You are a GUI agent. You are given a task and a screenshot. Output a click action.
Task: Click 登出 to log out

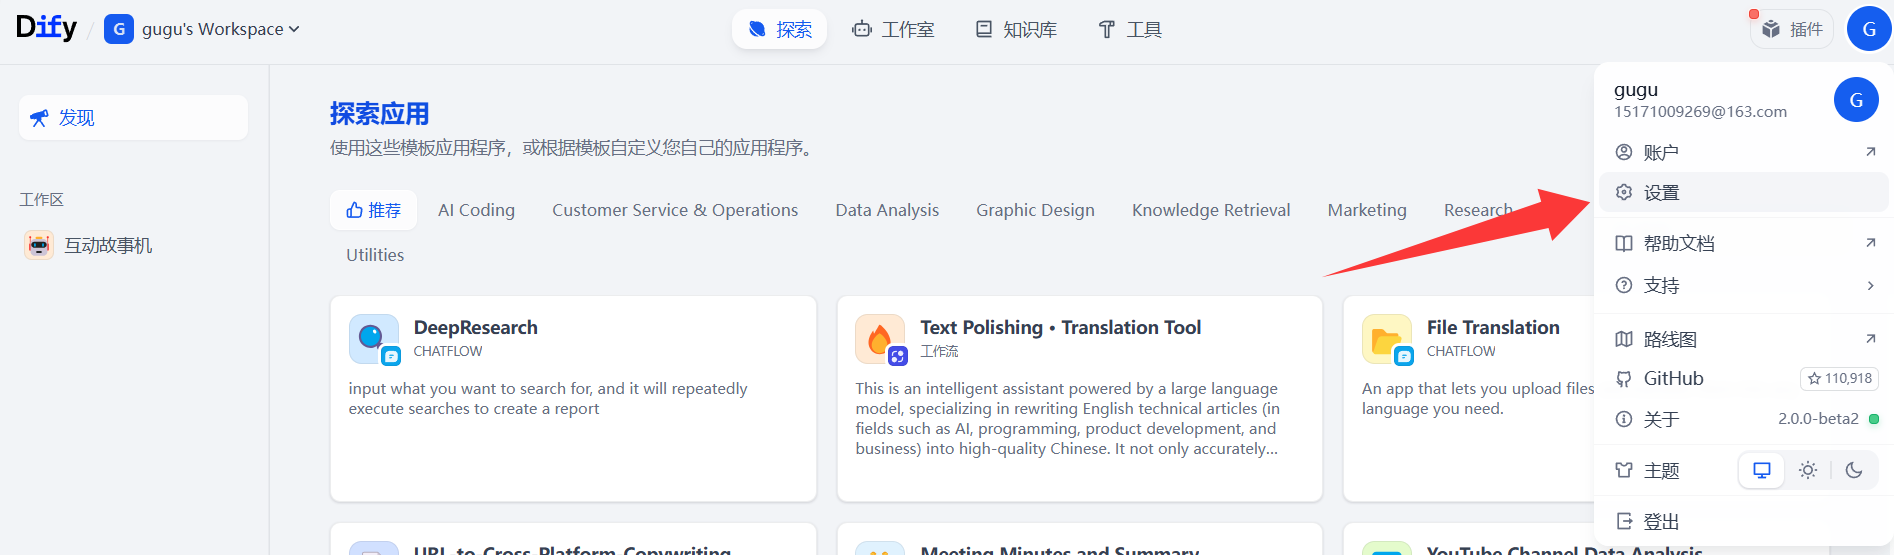point(1661,521)
